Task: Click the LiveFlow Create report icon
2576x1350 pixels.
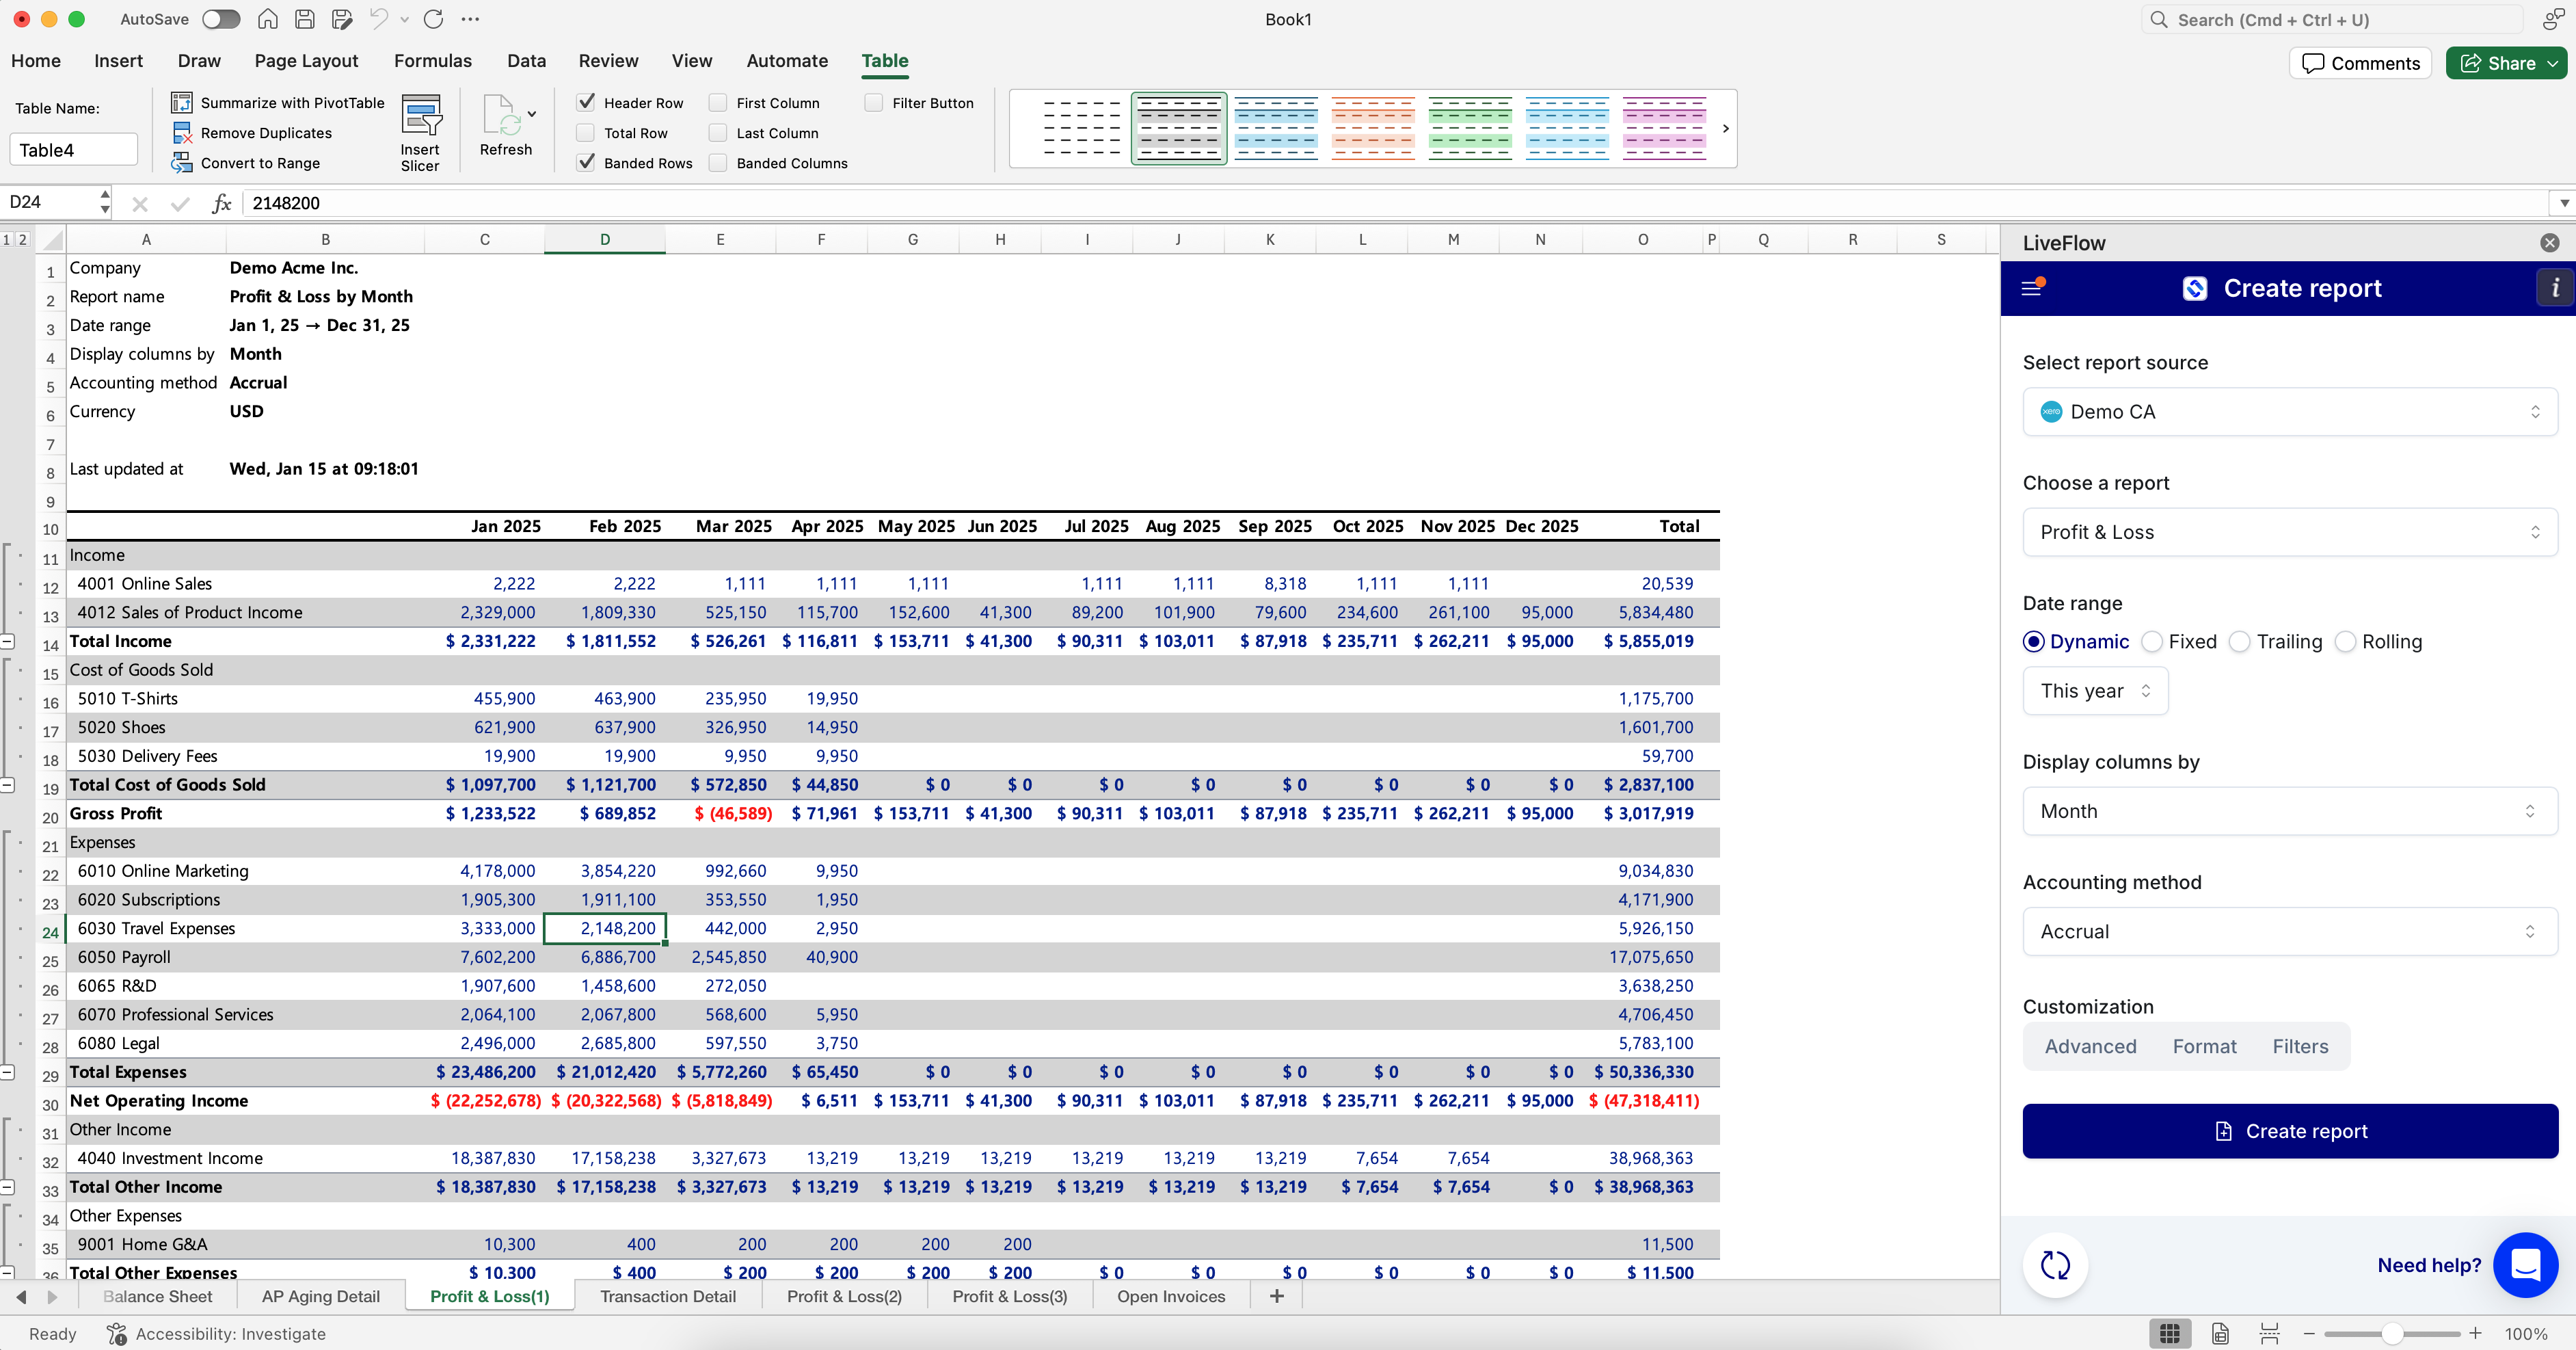Action: [x=2196, y=288]
